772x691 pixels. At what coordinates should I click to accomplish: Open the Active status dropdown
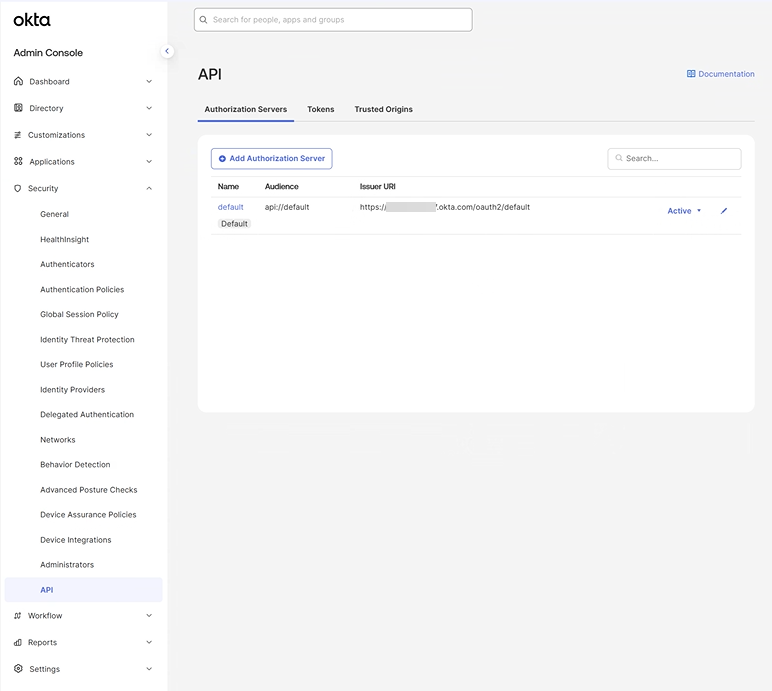[x=684, y=211]
